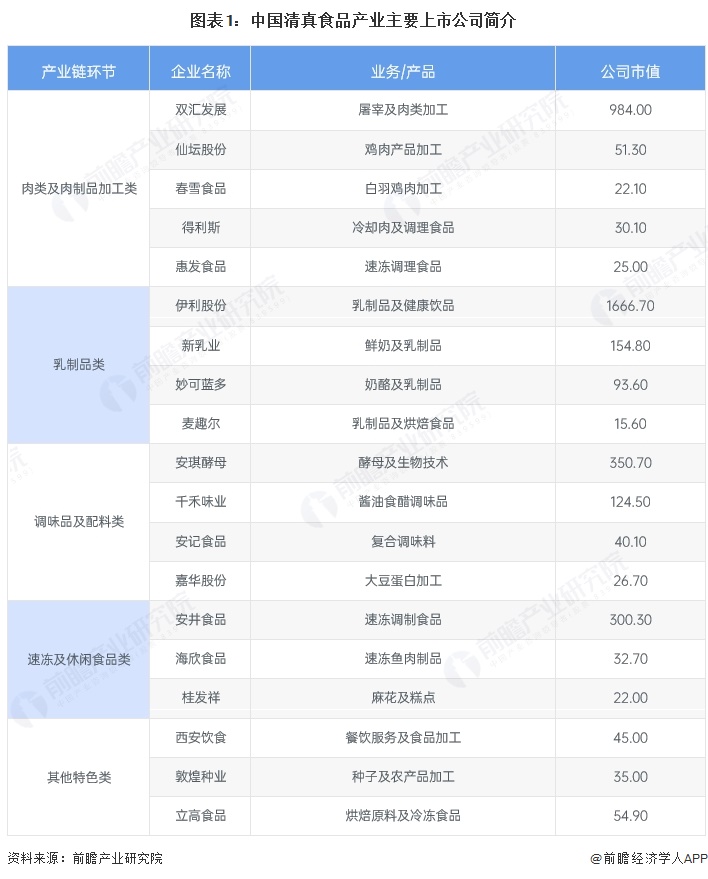This screenshot has width=708, height=879.
Task: Select the 安记食品 company cell
Action: tap(200, 542)
